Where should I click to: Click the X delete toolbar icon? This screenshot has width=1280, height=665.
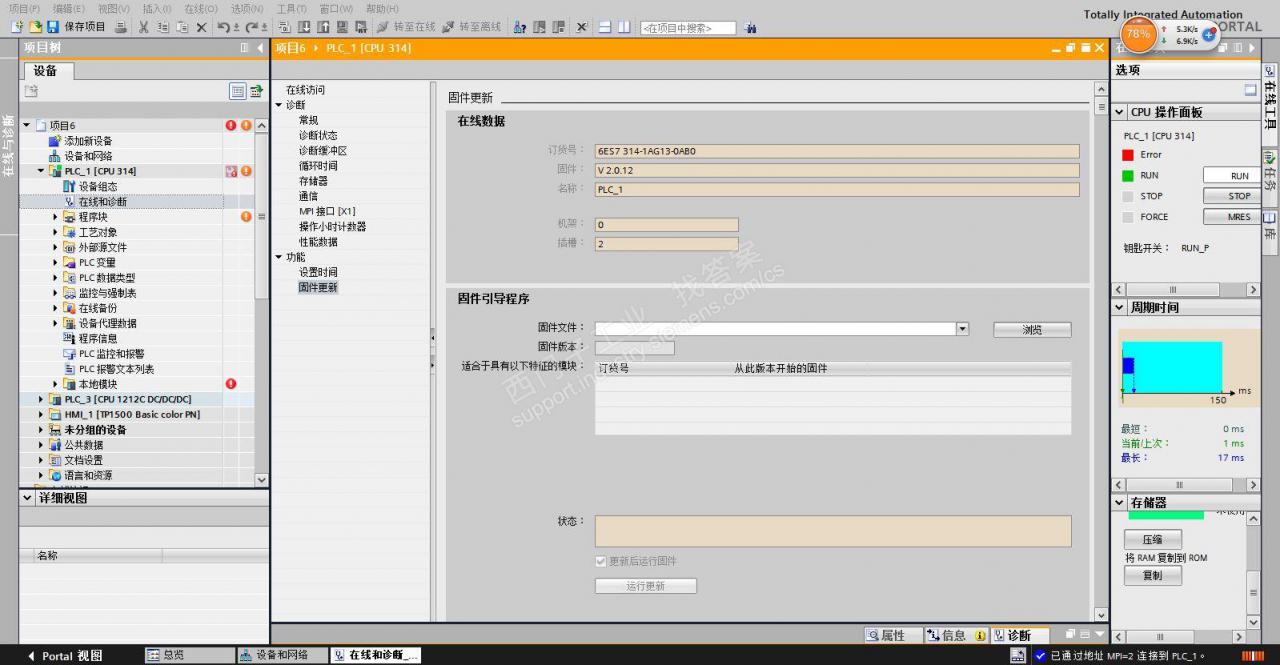click(x=200, y=28)
